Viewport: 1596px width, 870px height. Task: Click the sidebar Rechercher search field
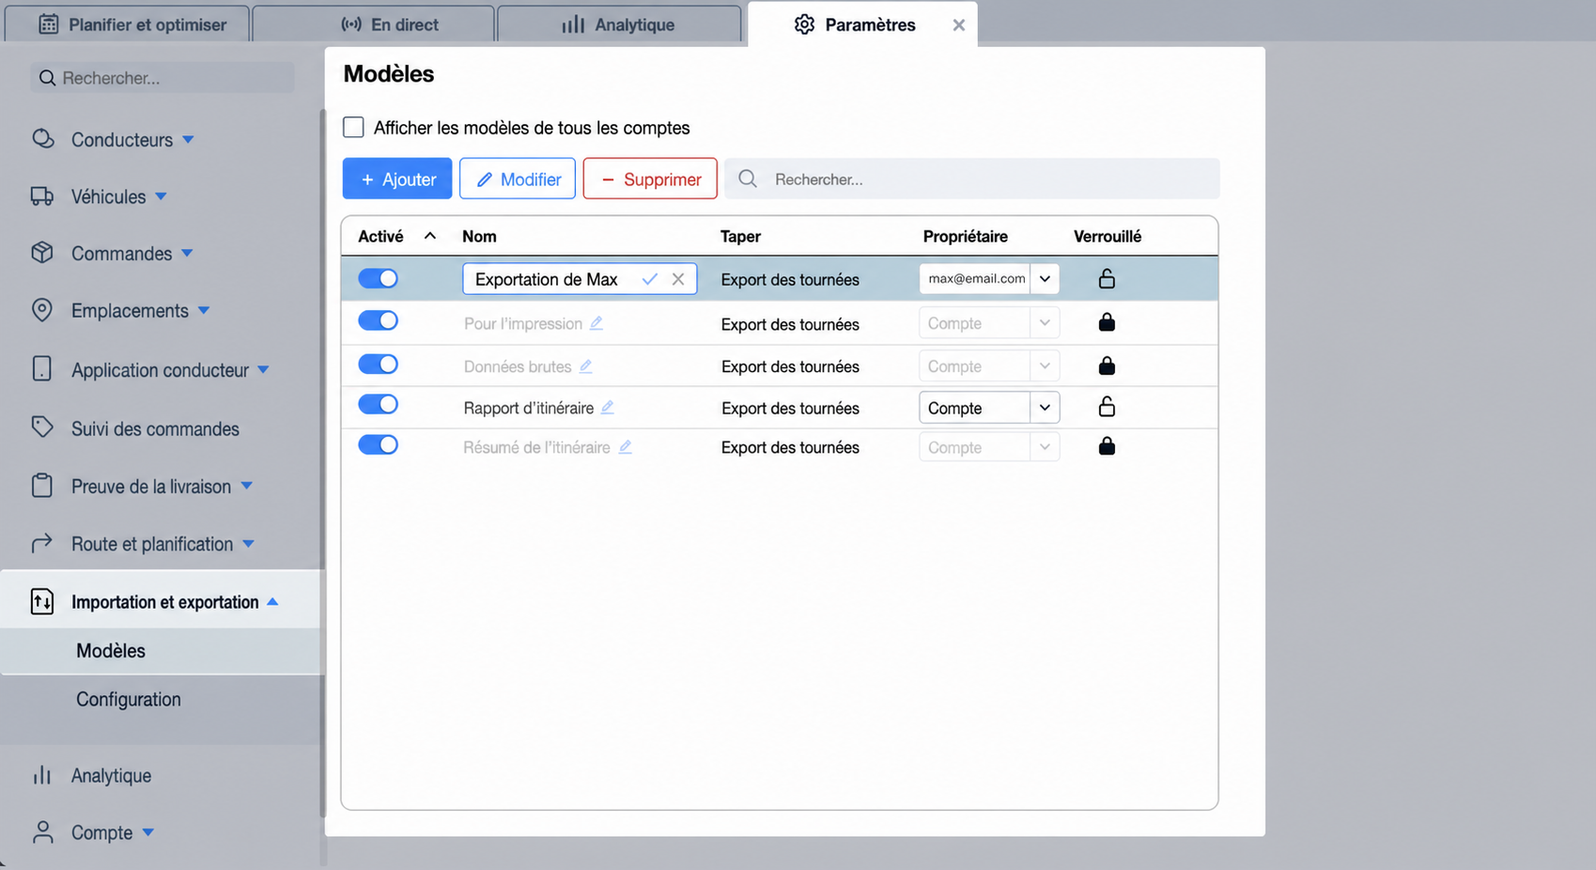tap(162, 77)
